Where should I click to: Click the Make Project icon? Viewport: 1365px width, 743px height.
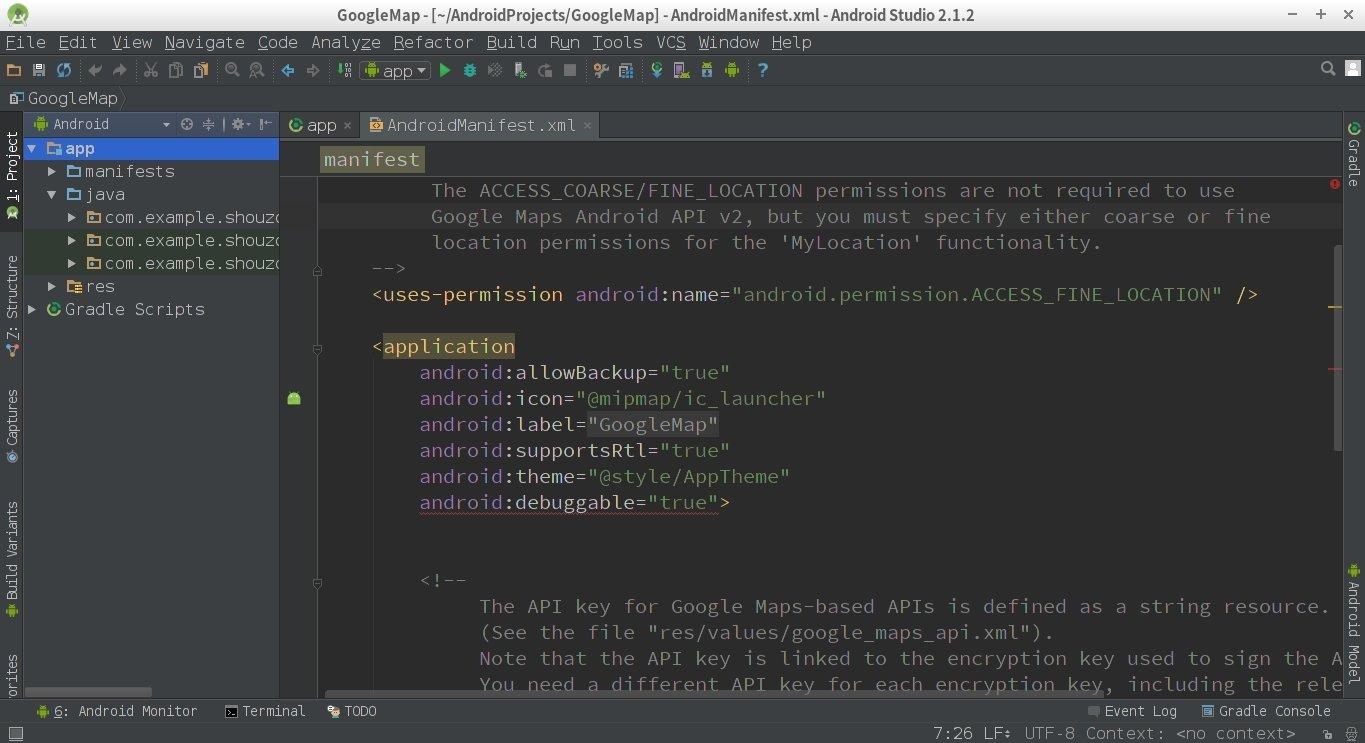coord(344,70)
